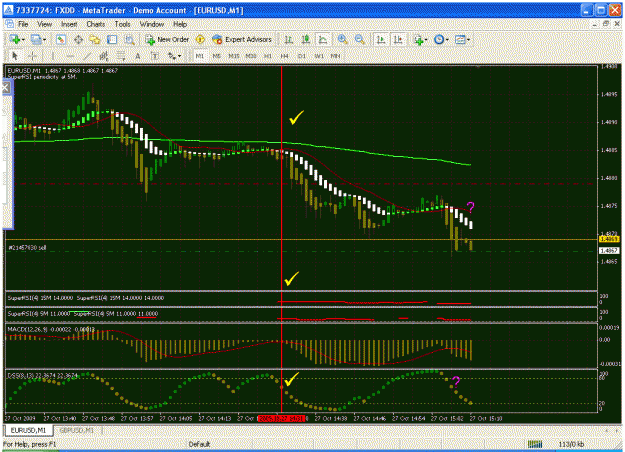
Task: Click the #21467030 sell order label
Action: coord(28,248)
